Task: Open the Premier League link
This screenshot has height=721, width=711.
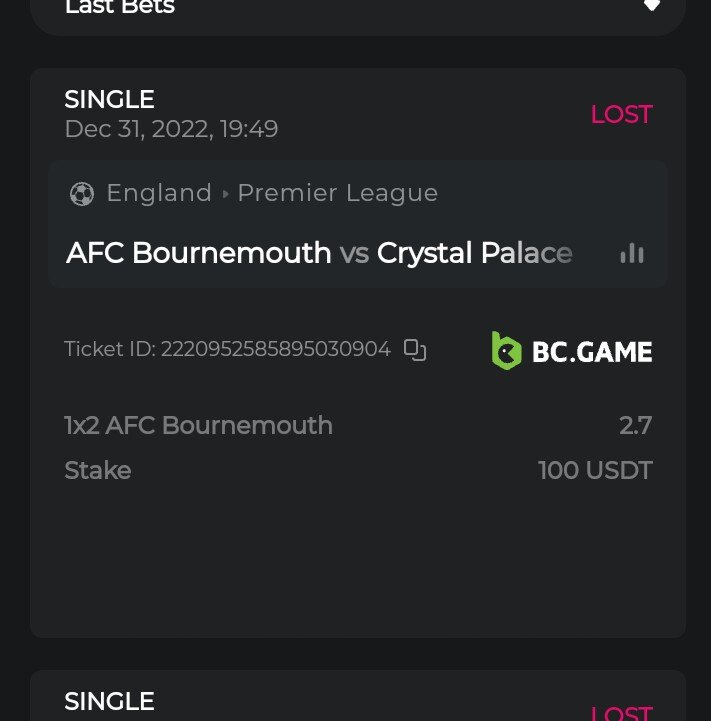Action: coord(337,193)
